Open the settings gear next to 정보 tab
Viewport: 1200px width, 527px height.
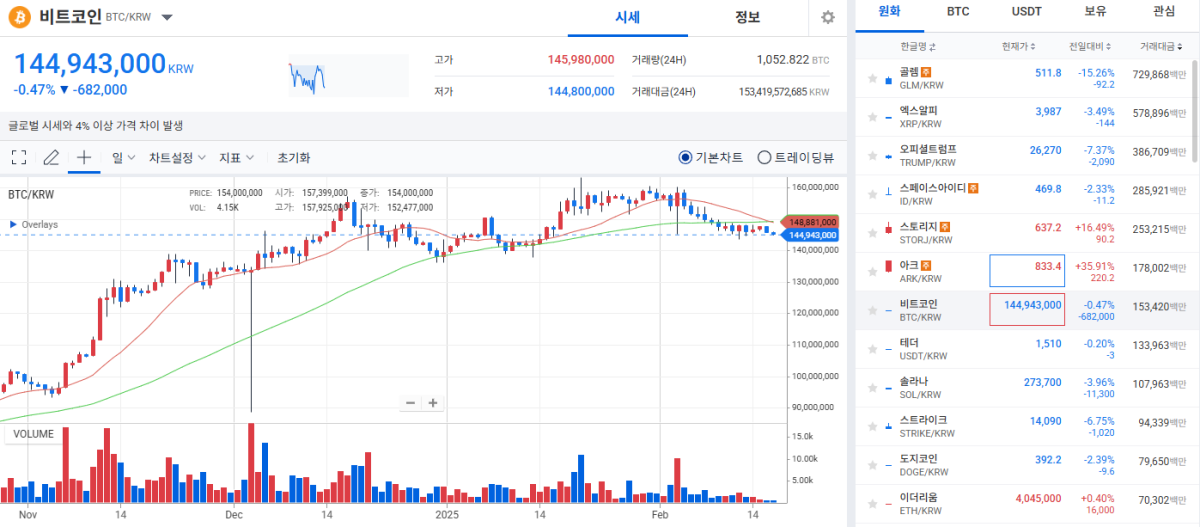[x=827, y=17]
